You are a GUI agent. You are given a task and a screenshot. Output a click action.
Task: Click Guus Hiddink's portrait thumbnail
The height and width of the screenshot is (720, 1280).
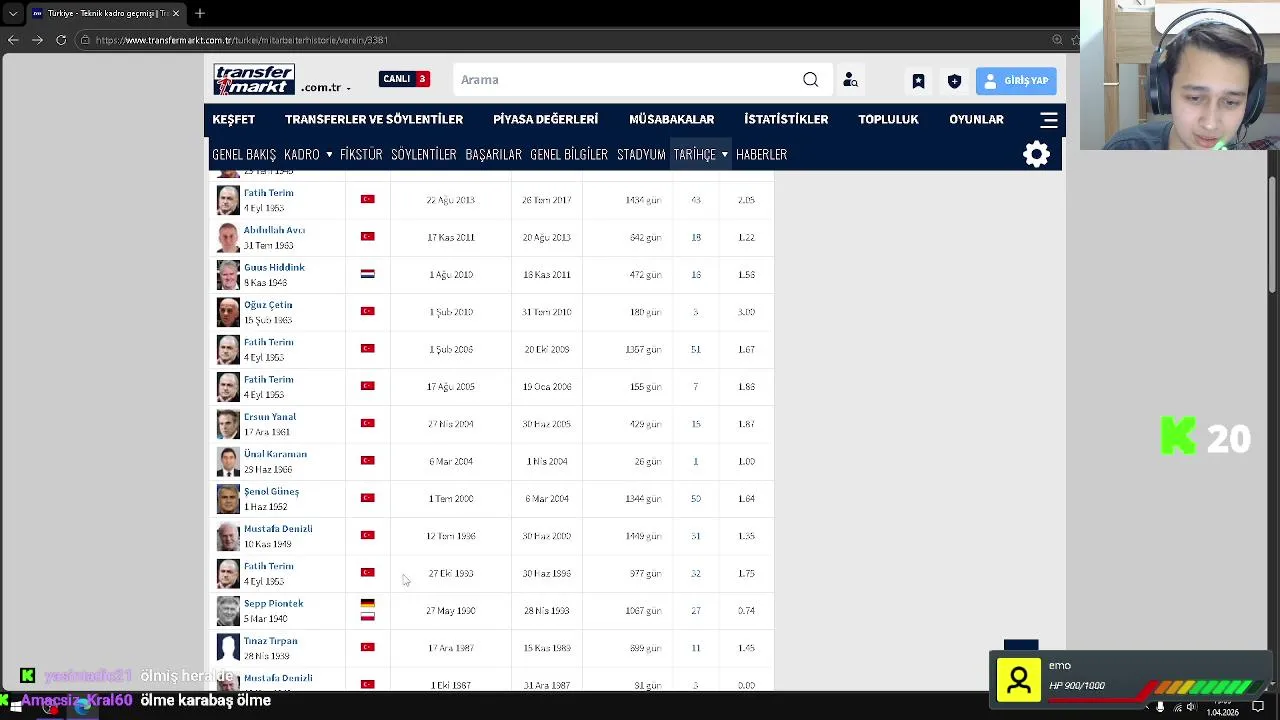(x=228, y=275)
